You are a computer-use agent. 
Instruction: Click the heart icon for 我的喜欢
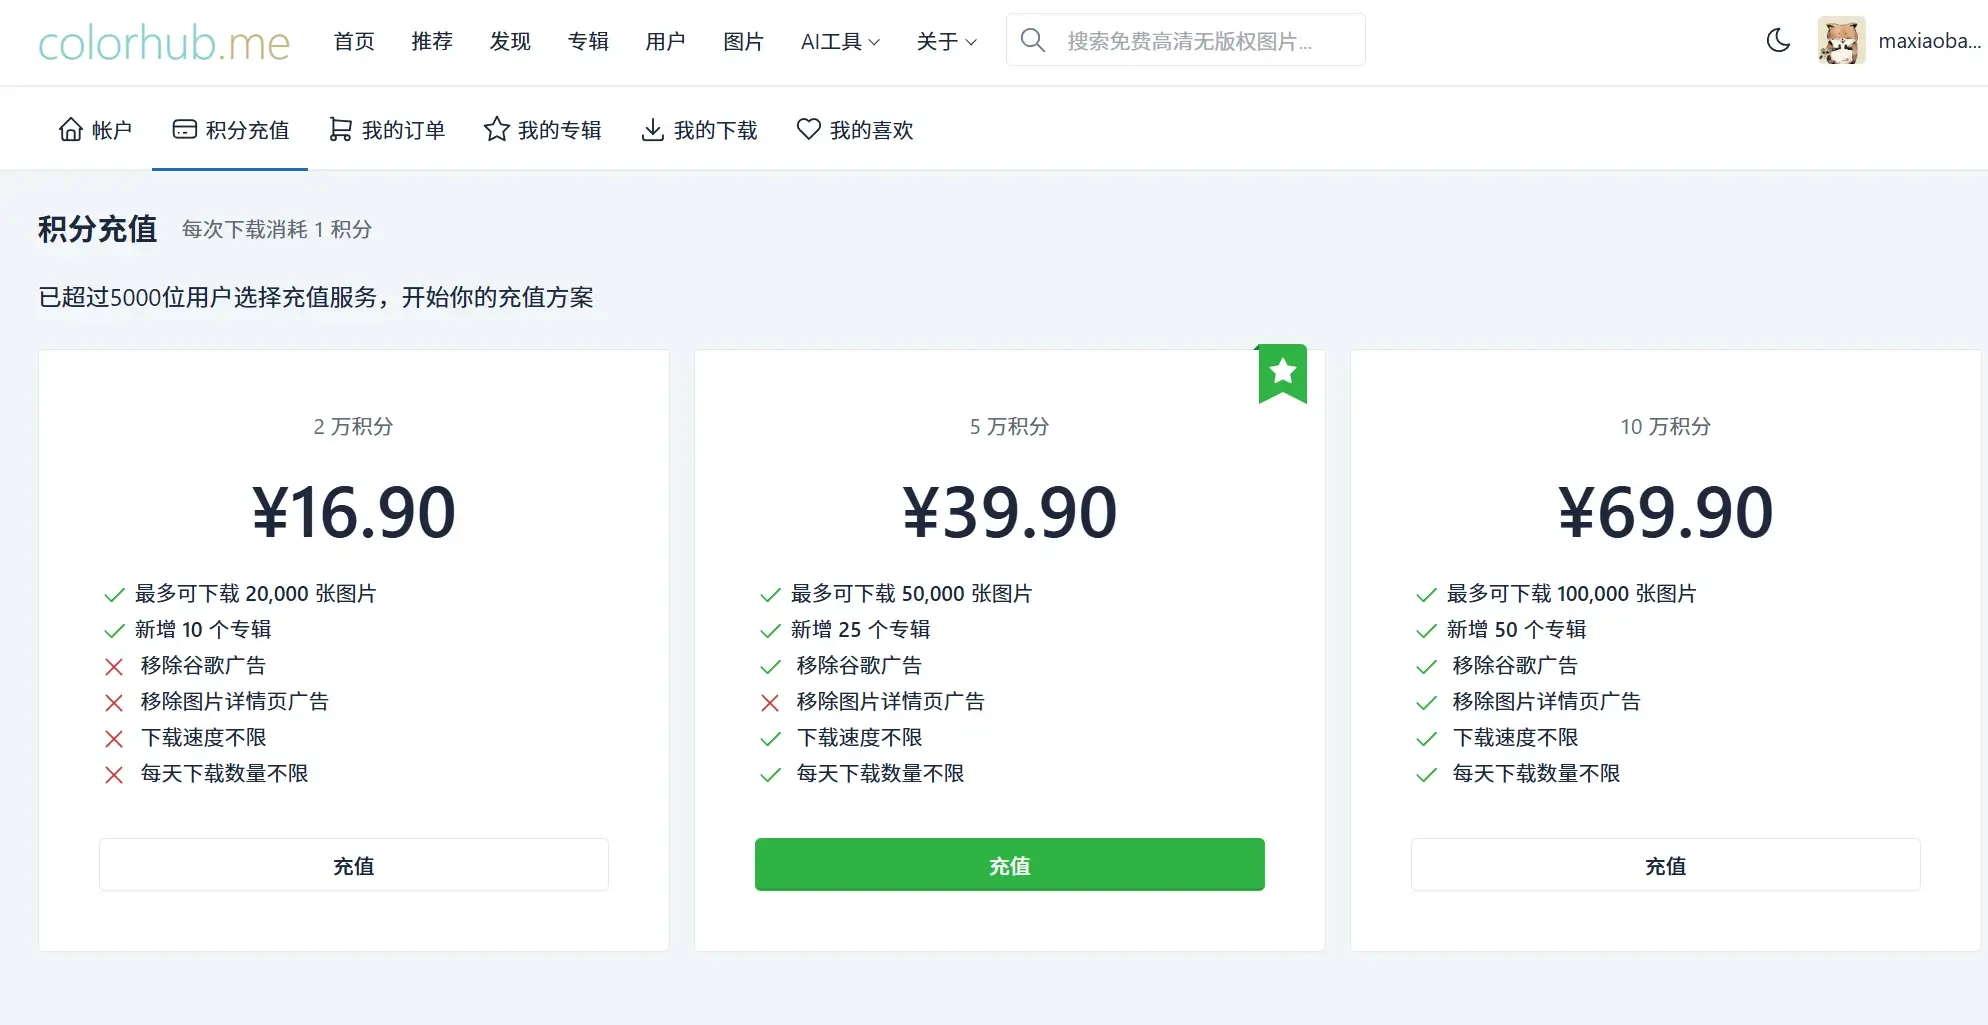pos(809,130)
